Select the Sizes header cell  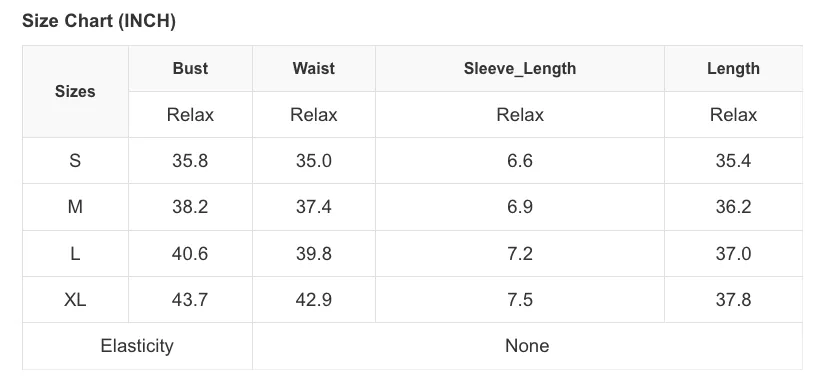point(75,91)
